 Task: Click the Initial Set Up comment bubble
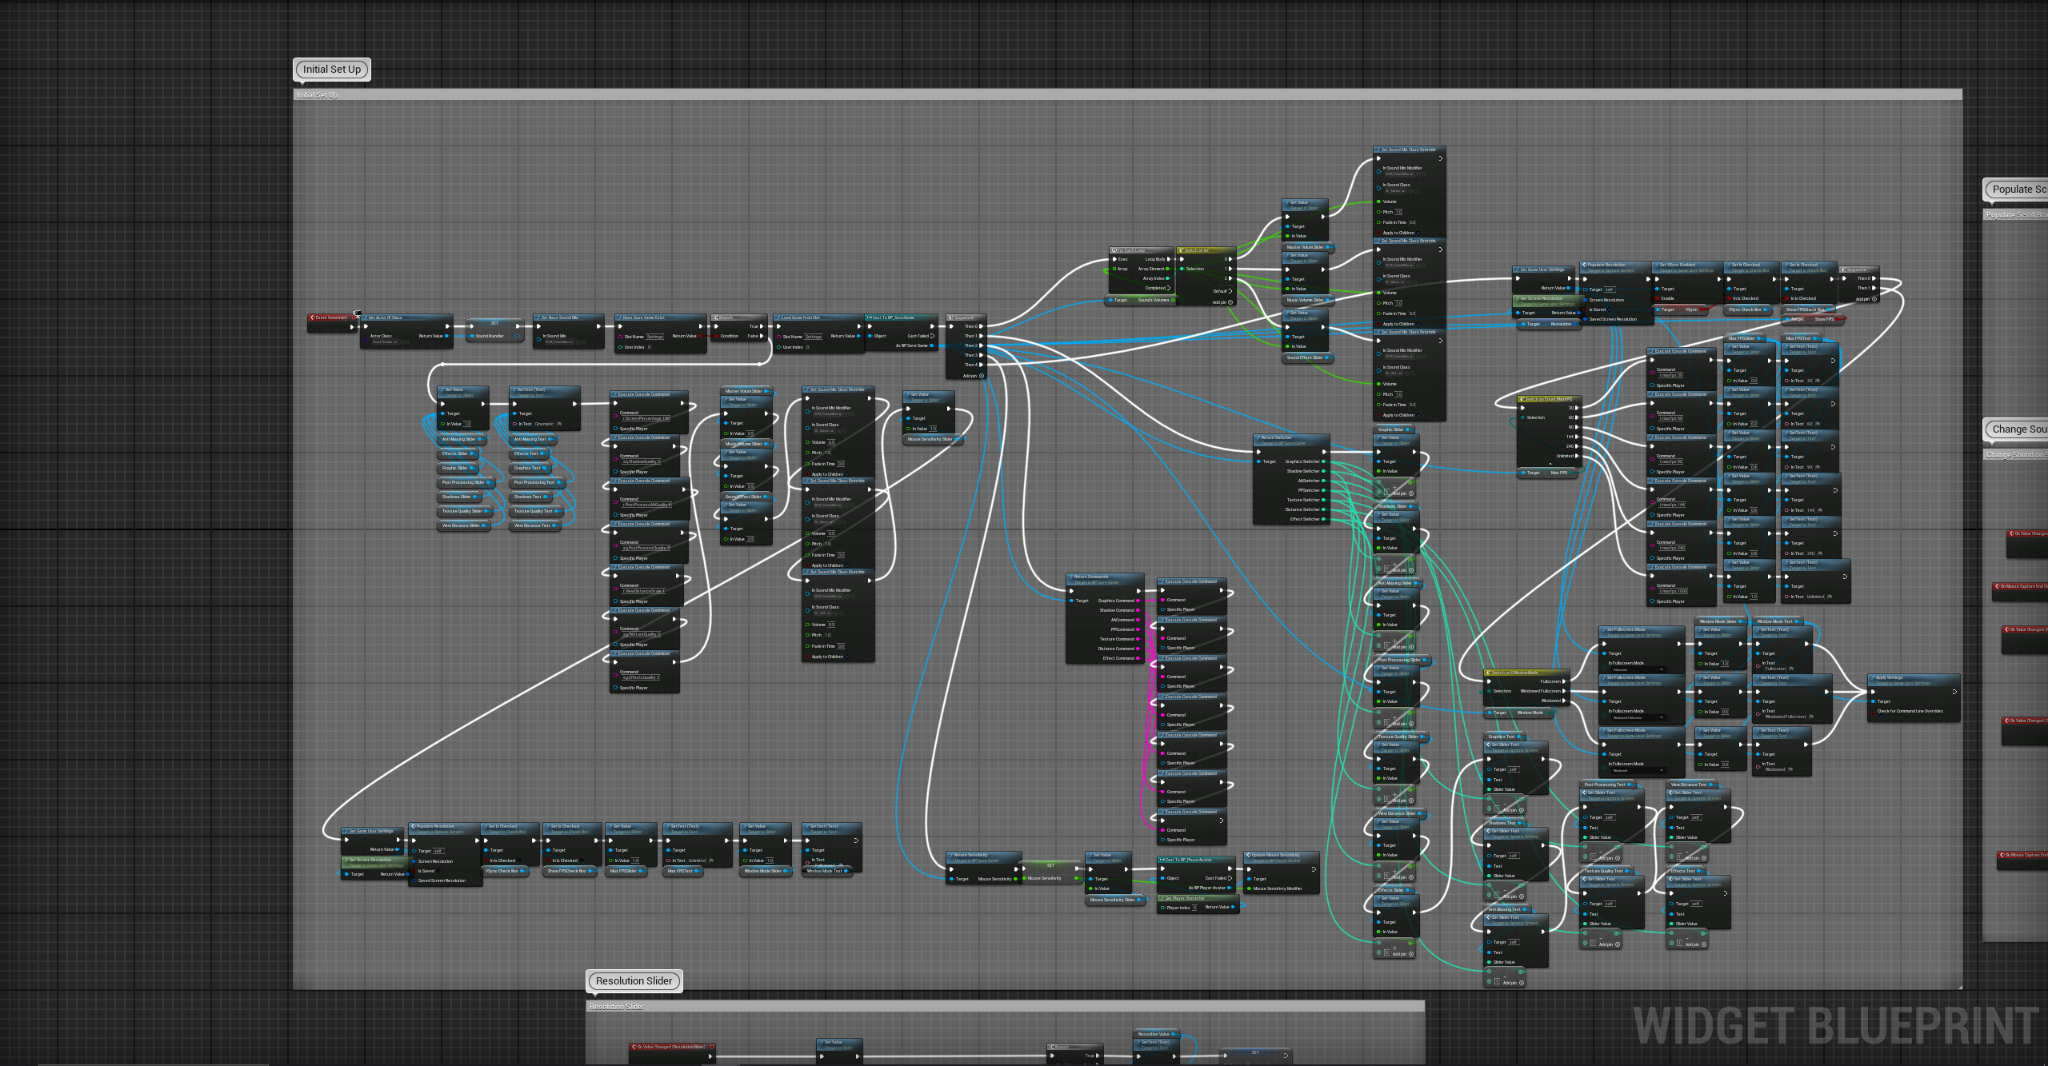point(332,69)
